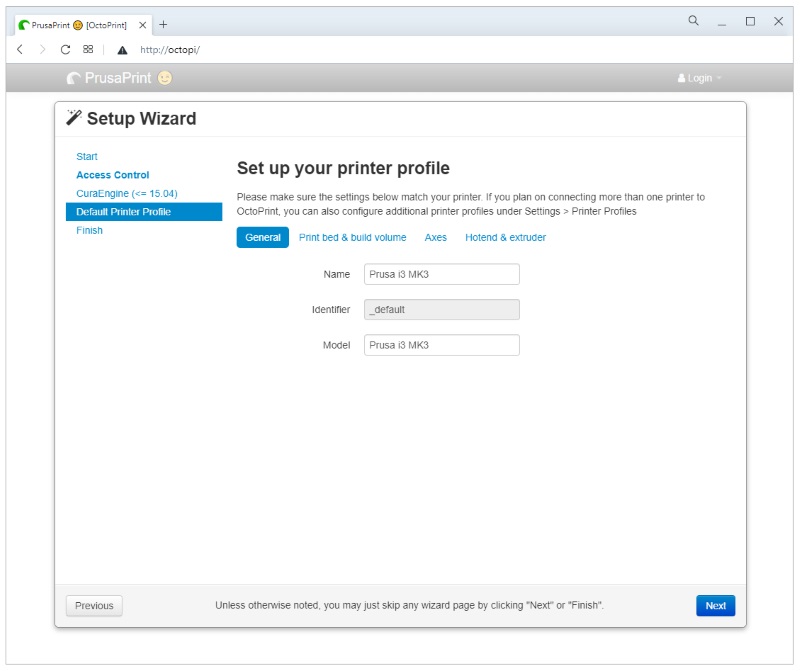
Task: Reload the page with refresh icon
Action: point(66,49)
